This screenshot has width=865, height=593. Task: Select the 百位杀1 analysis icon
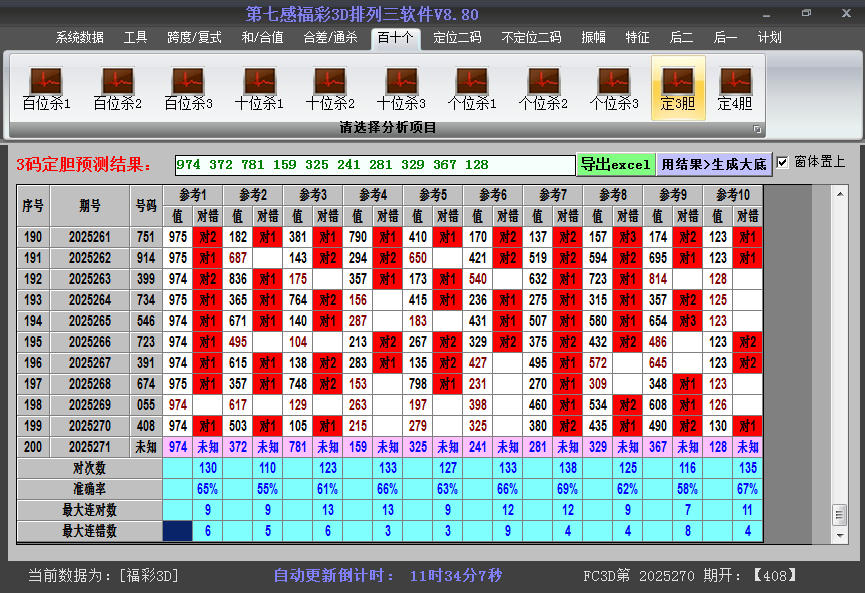coord(44,85)
